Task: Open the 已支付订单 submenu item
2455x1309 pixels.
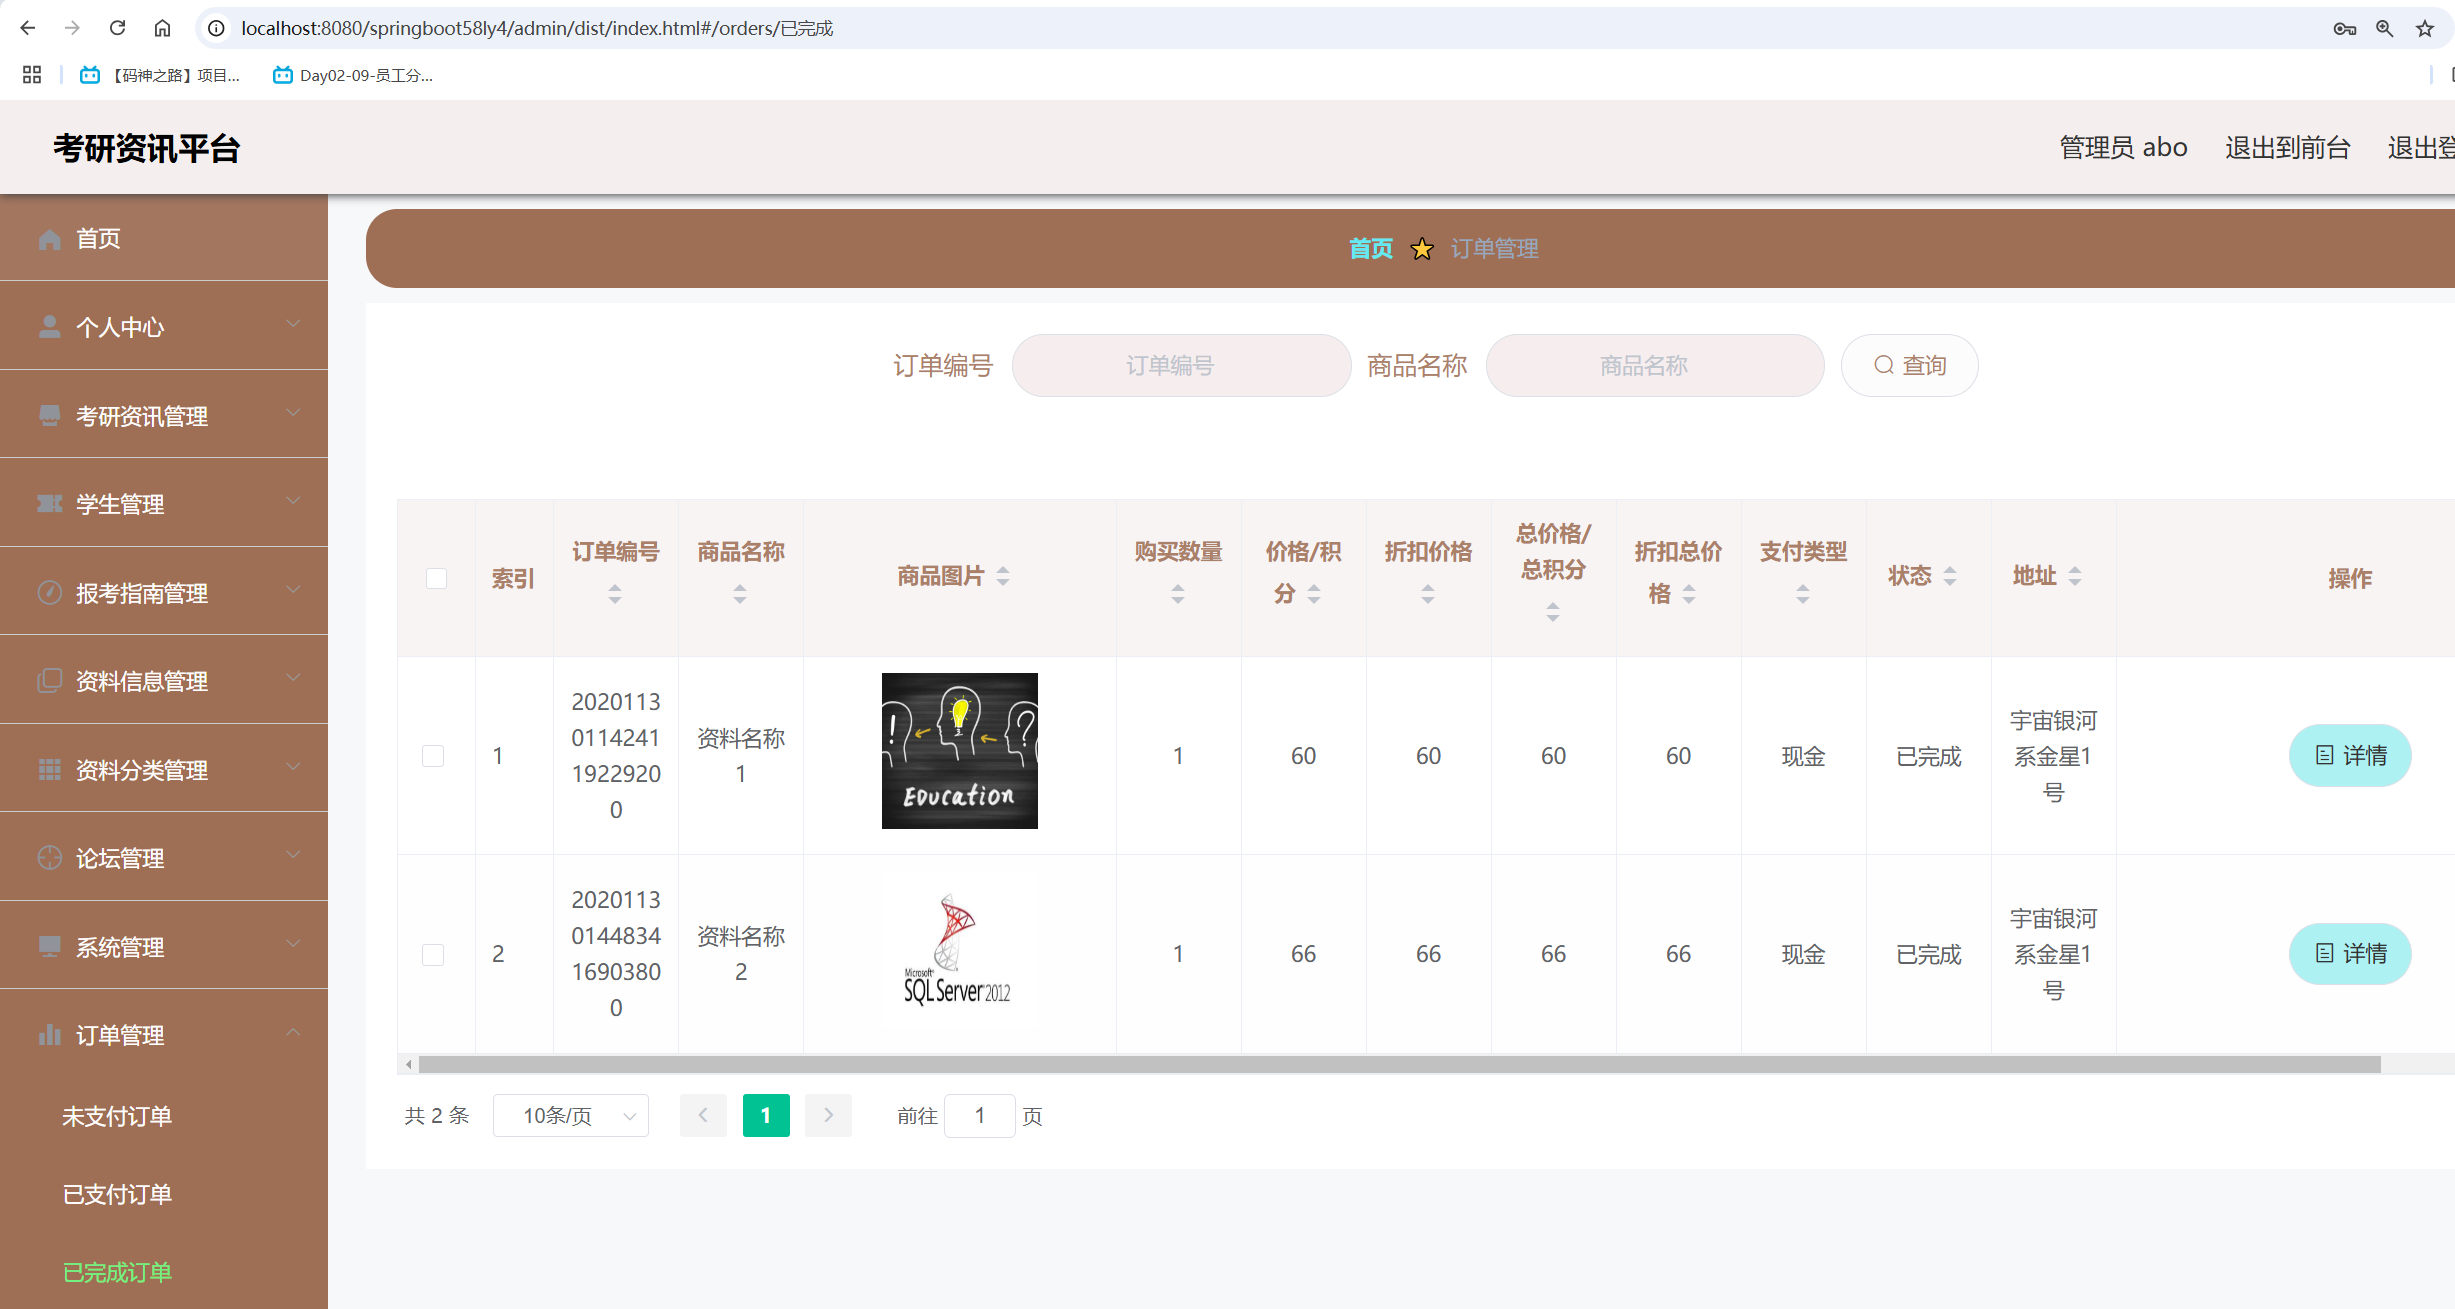Action: [x=117, y=1194]
